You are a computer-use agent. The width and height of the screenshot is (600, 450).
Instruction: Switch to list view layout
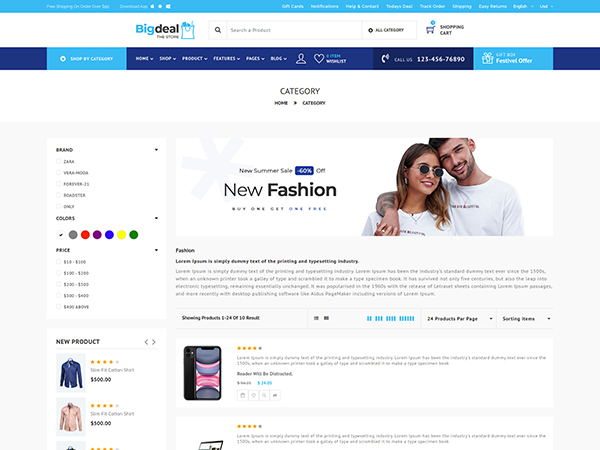(315, 318)
